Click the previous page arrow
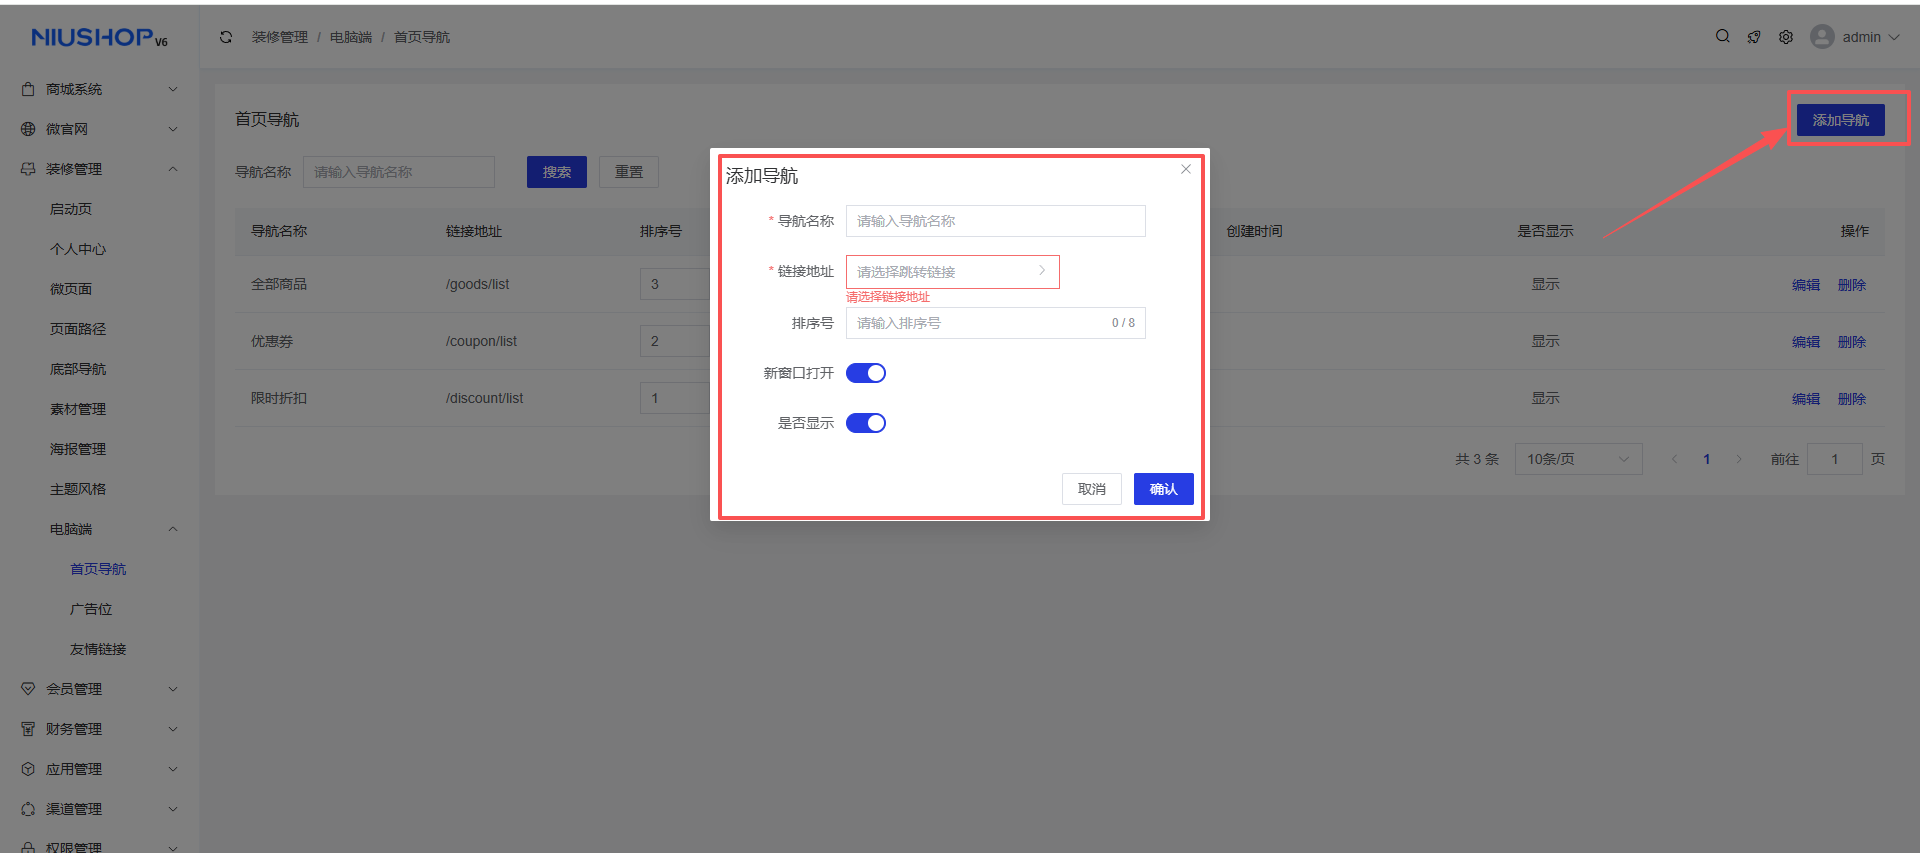Viewport: 1920px width, 853px height. click(1675, 459)
